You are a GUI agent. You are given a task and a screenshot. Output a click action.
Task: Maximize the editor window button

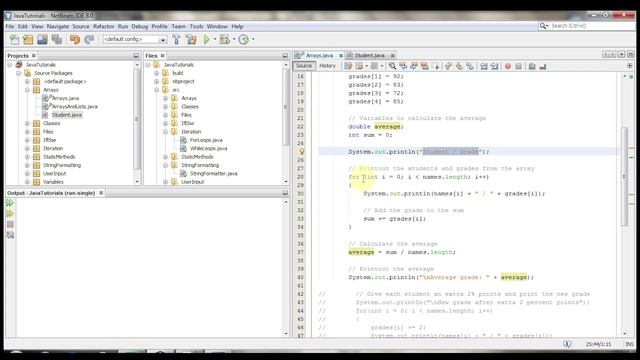click(x=631, y=54)
